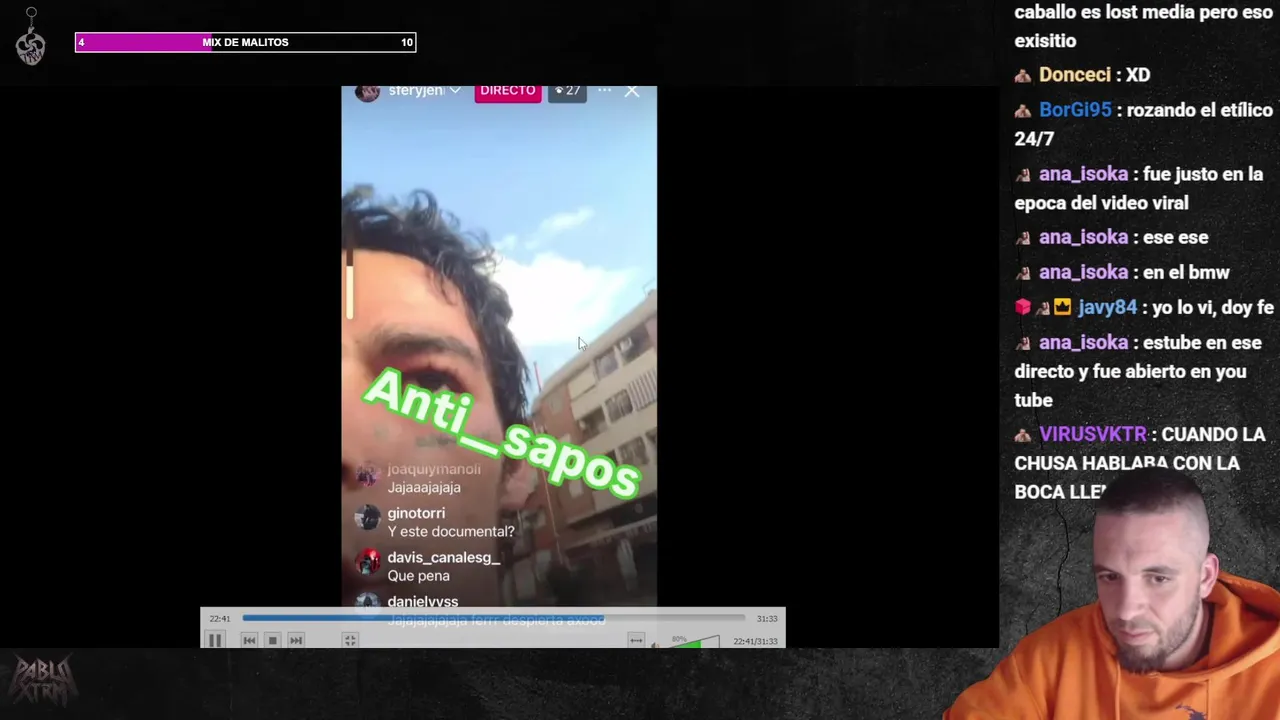This screenshot has height=720, width=1280.
Task: Click comment text 'Que pena'
Action: (x=419, y=575)
